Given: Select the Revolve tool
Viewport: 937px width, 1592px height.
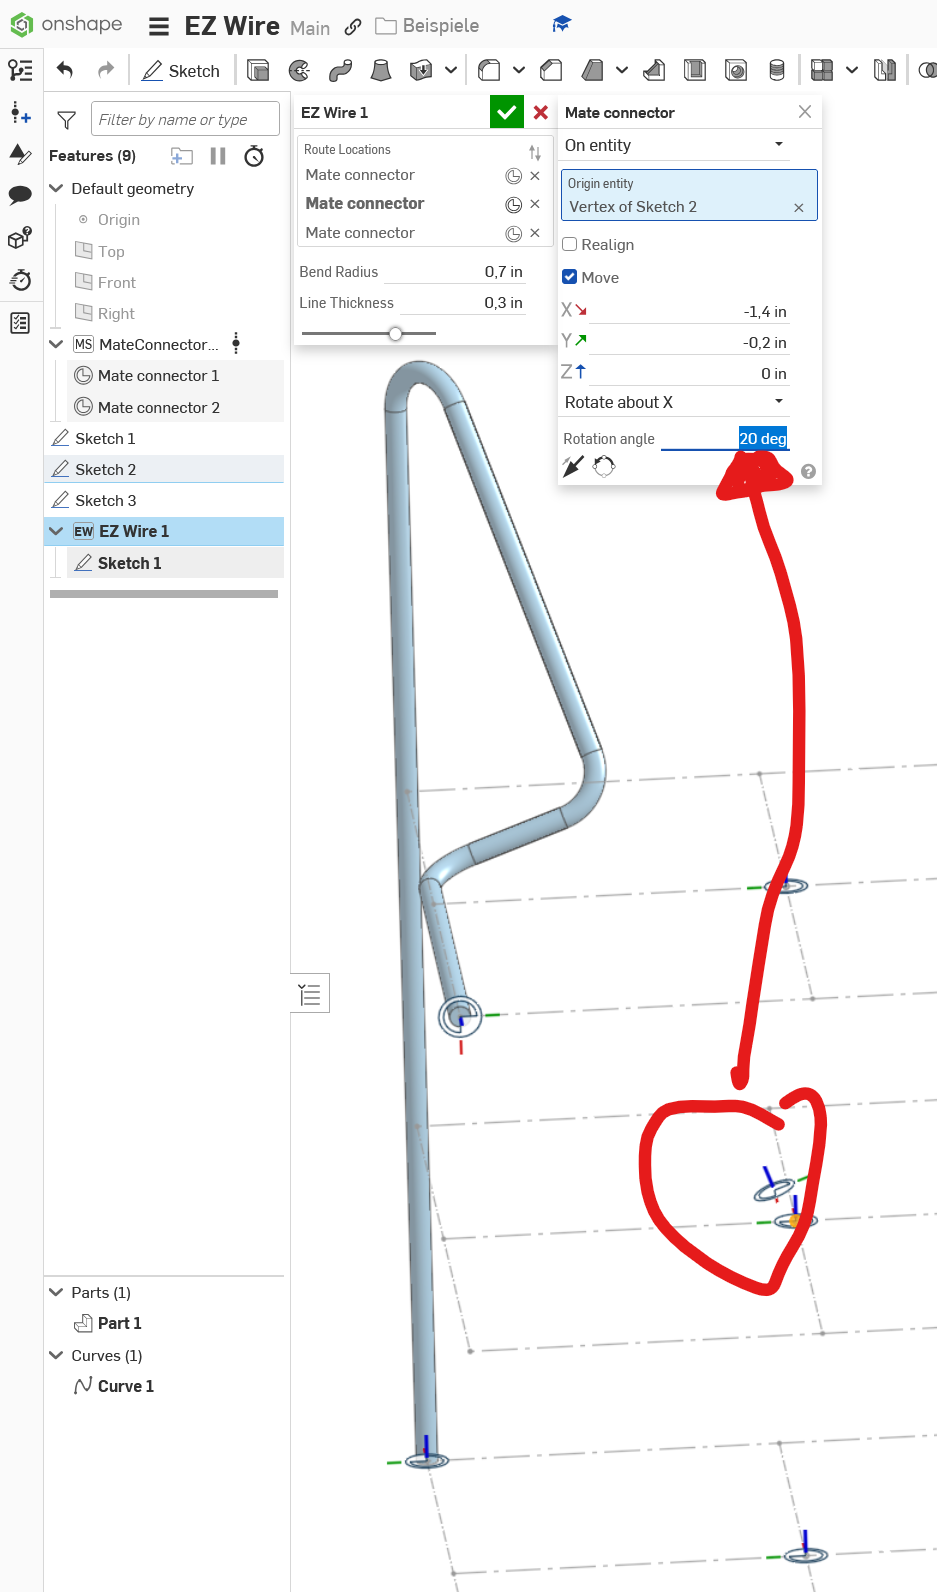Looking at the screenshot, I should tap(299, 70).
